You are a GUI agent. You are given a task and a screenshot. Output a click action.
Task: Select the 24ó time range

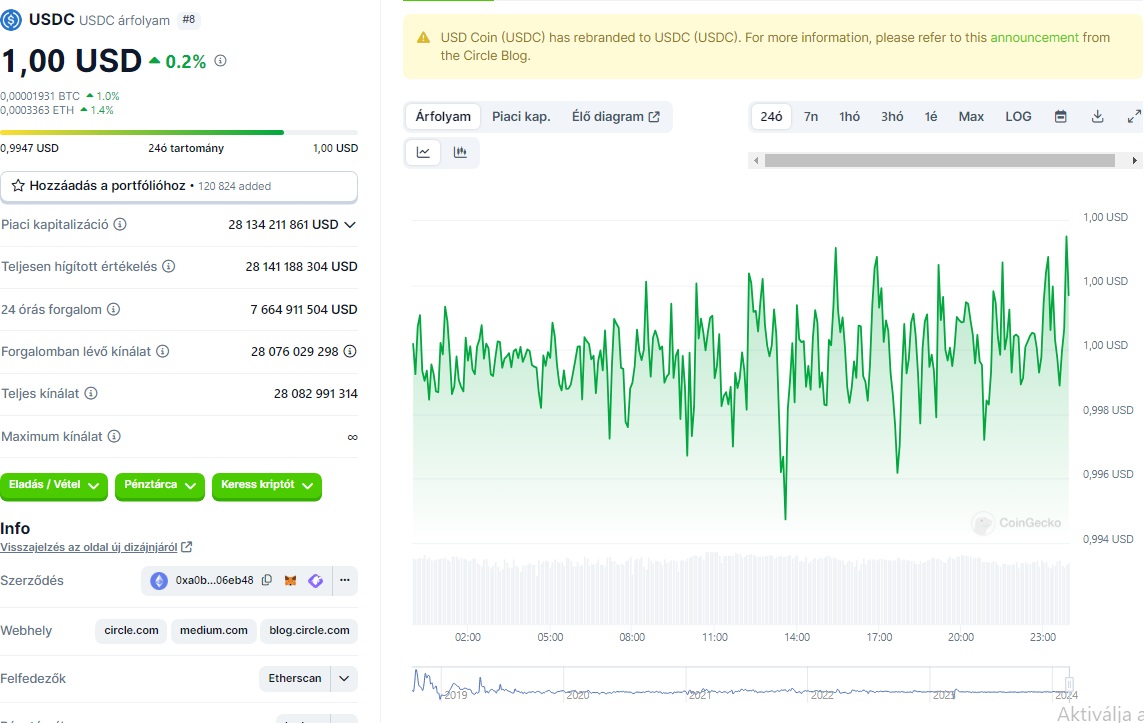(771, 117)
